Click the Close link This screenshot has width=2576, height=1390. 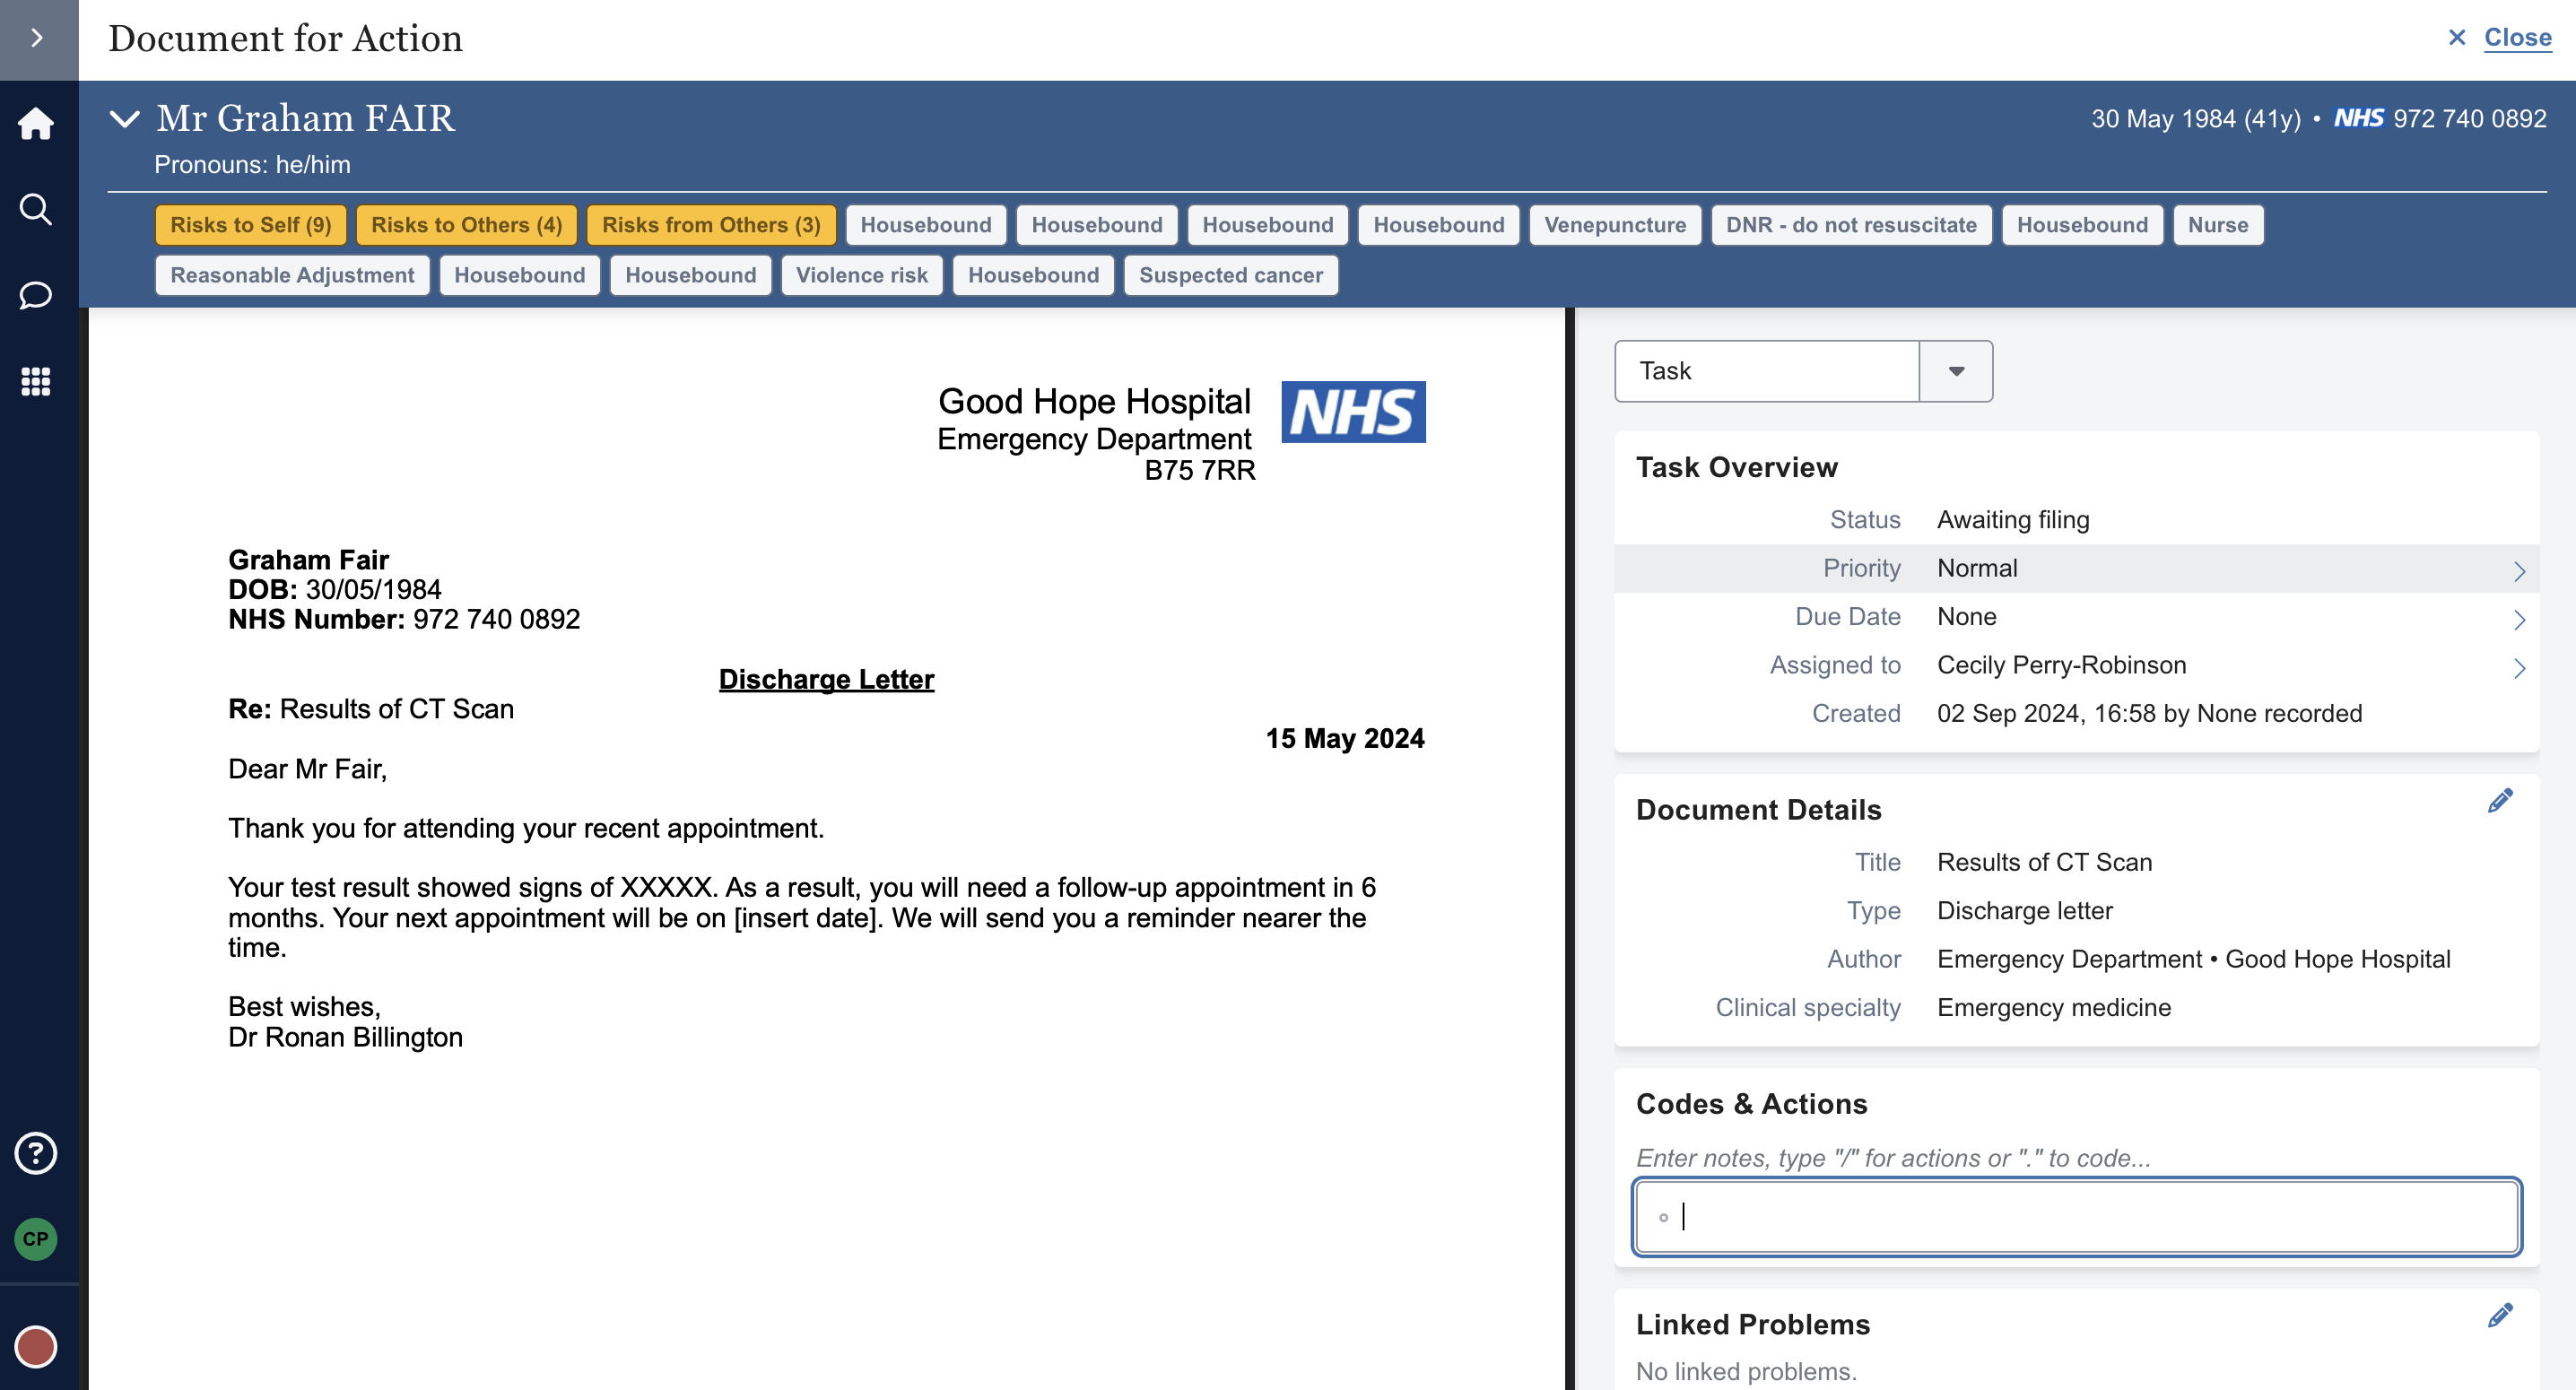[2516, 38]
